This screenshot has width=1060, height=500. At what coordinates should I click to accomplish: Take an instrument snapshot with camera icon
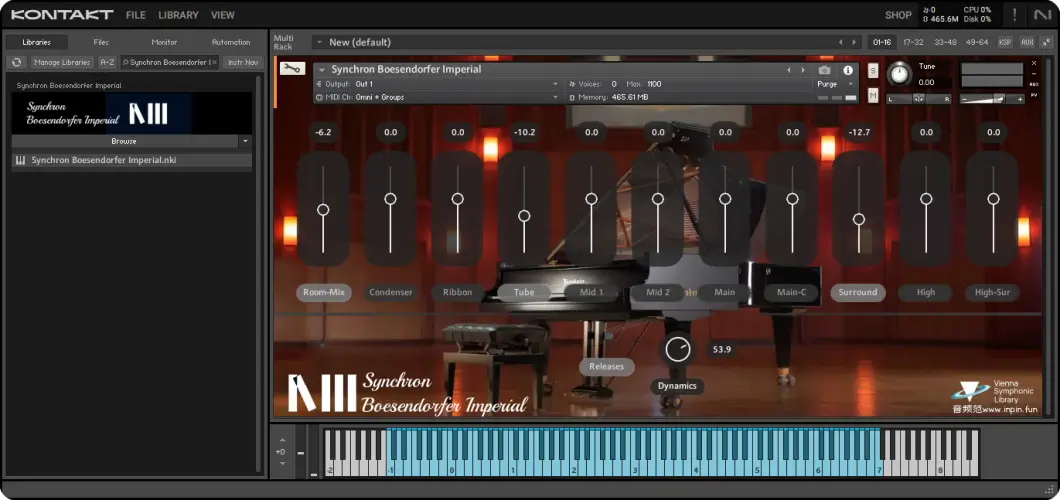824,70
